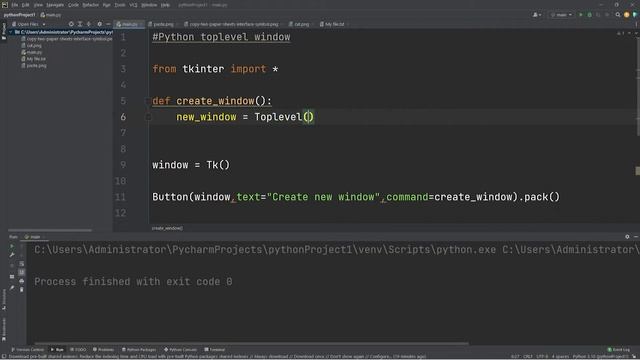This screenshot has width=640, height=360.
Task: Open the Code menu
Action: [73, 5]
